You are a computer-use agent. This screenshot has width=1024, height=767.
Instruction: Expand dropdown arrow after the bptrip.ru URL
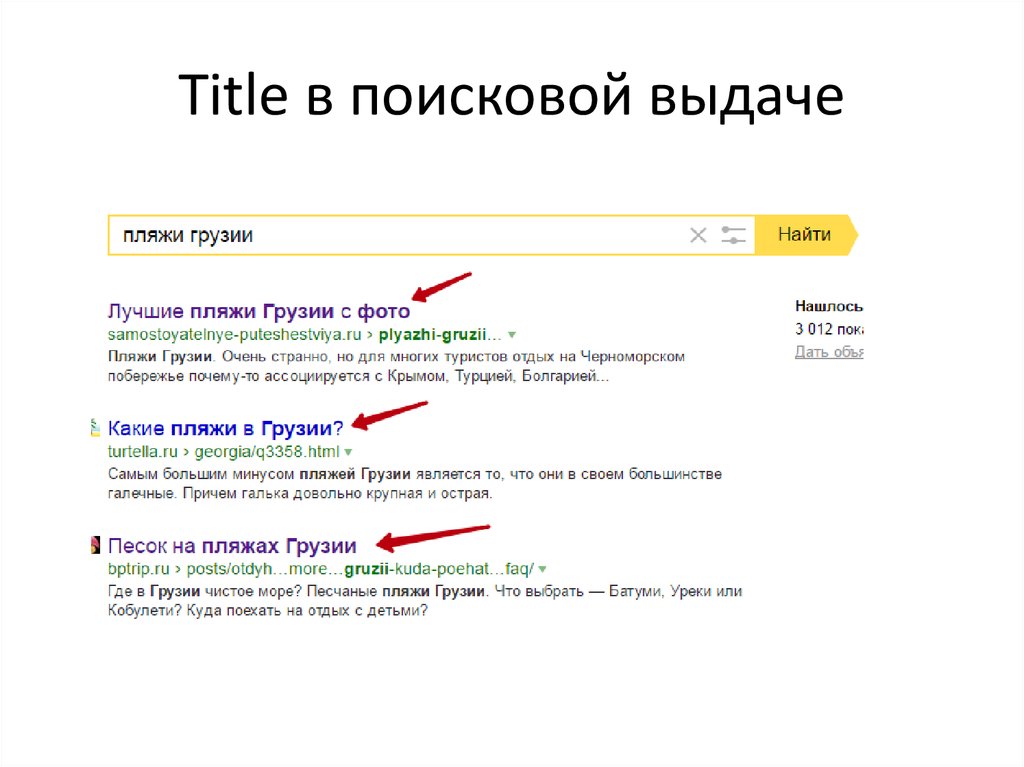pos(543,569)
